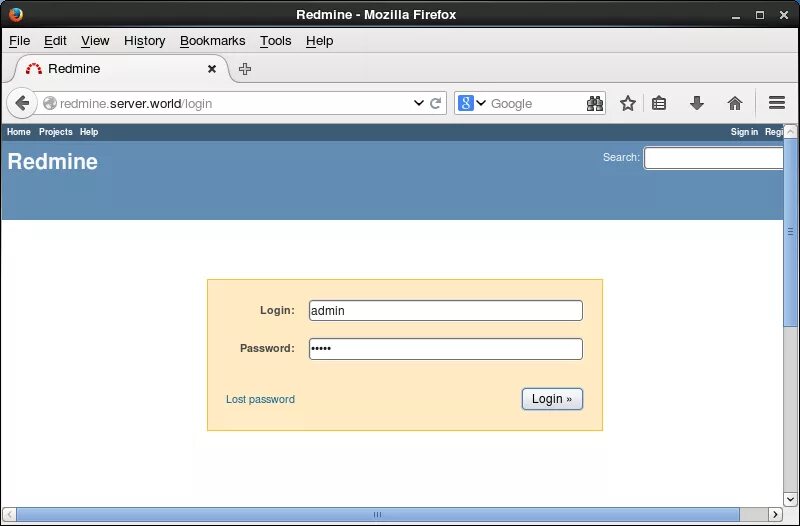
Task: Select the Redmine browser tab
Action: pos(121,69)
